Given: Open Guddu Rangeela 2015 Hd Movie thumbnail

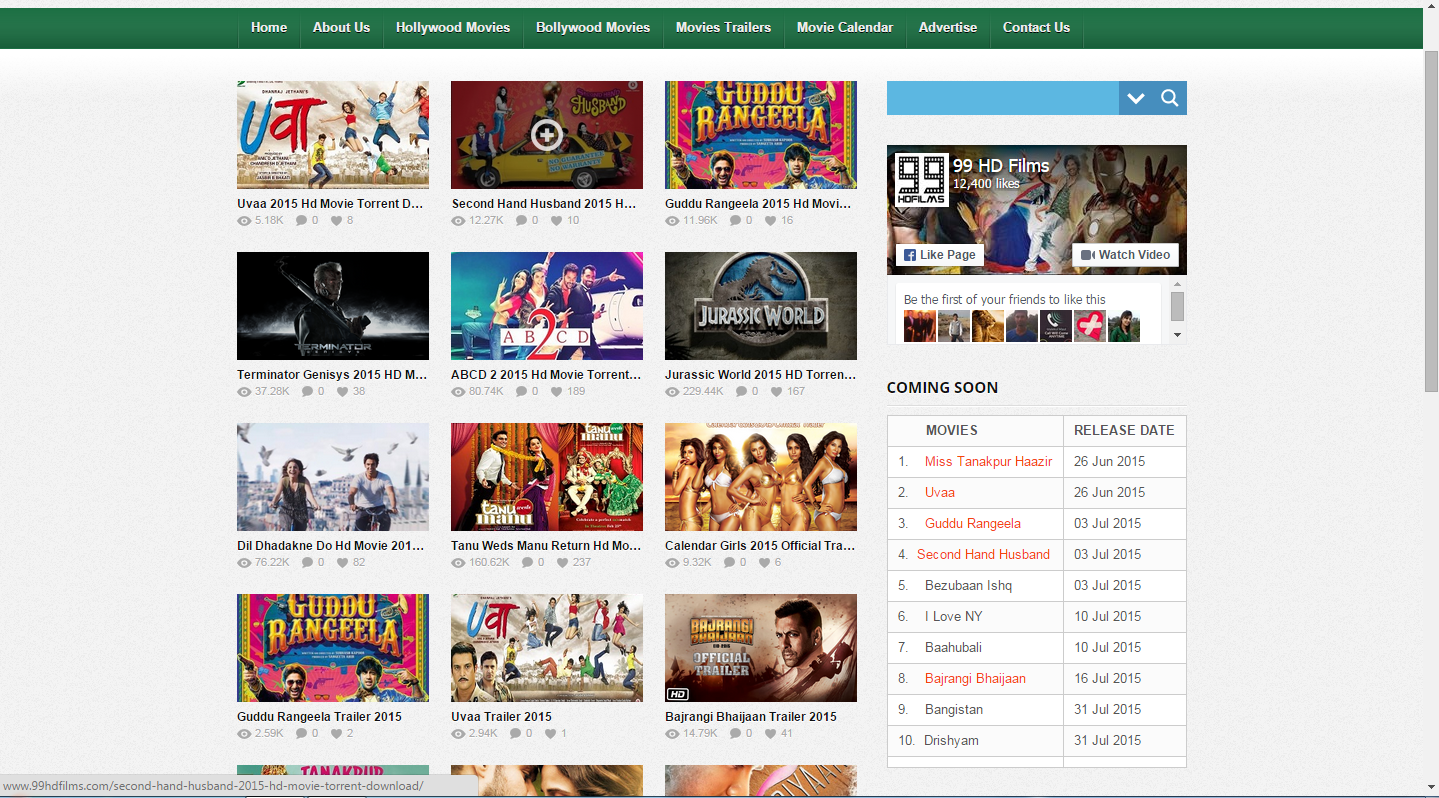Looking at the screenshot, I should click(761, 135).
